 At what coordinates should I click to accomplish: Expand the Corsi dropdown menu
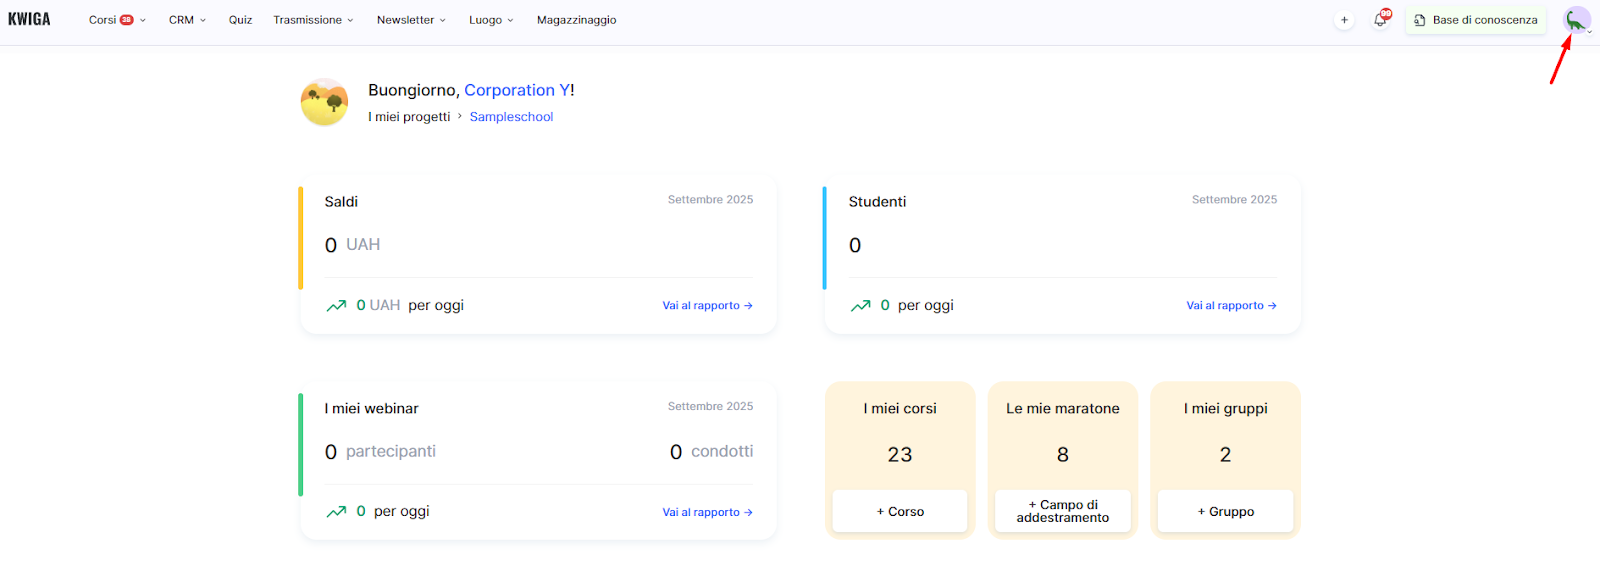tap(117, 20)
